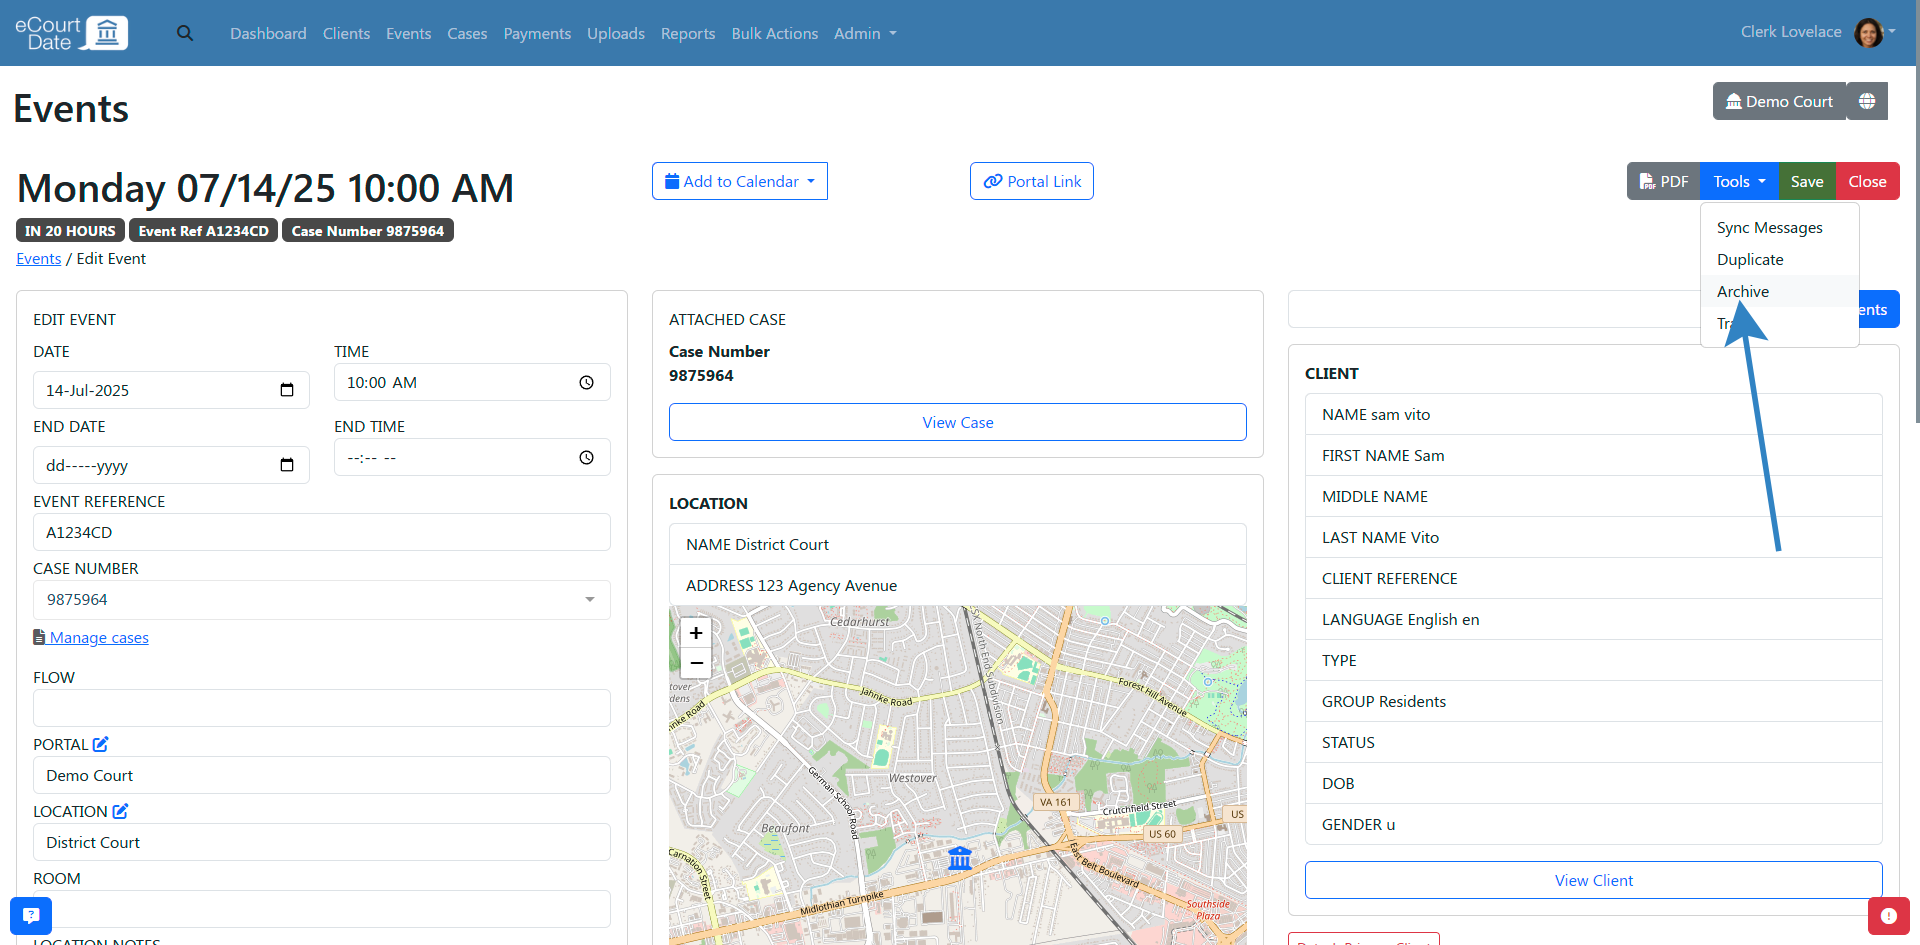Image resolution: width=1920 pixels, height=945 pixels.
Task: Open the Reports page
Action: coord(688,33)
